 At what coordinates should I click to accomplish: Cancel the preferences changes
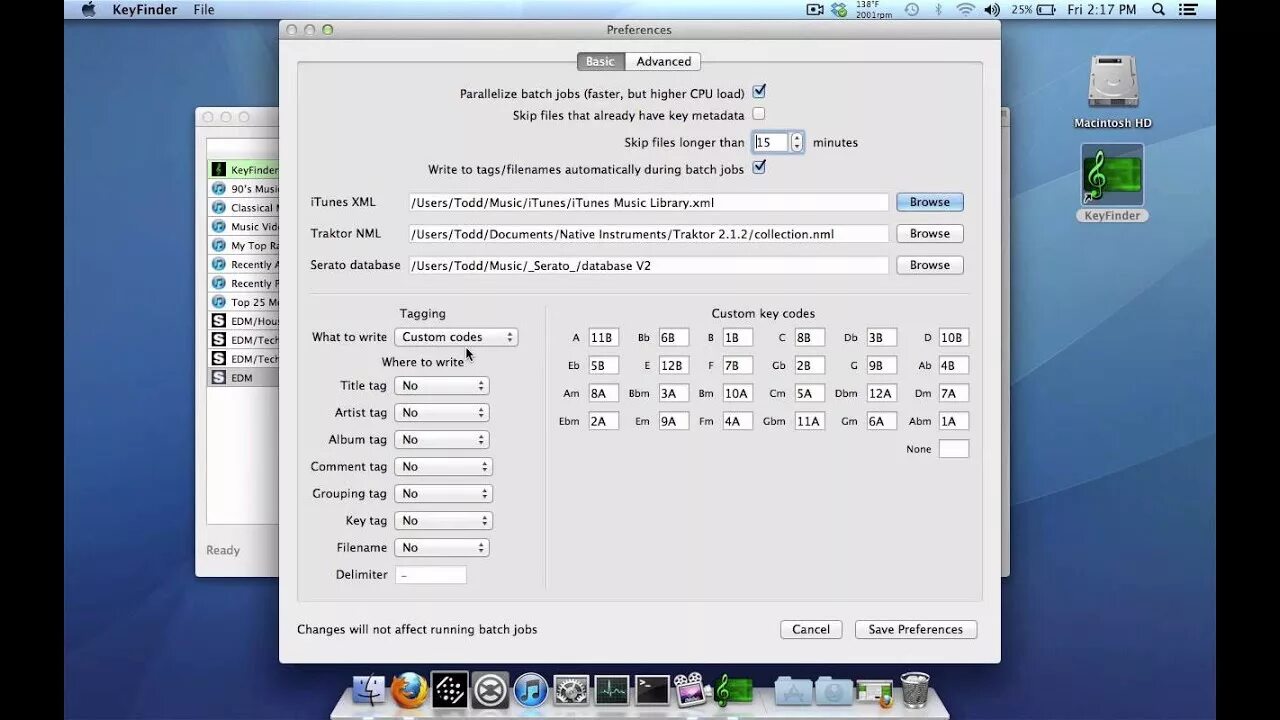(811, 629)
